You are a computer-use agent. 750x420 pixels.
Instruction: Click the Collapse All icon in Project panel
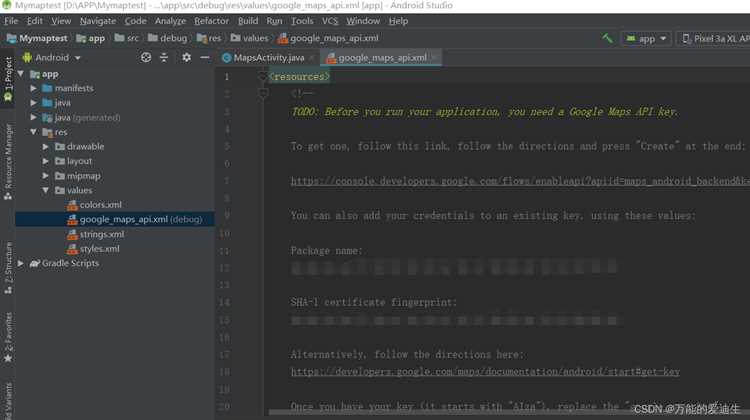pos(164,57)
